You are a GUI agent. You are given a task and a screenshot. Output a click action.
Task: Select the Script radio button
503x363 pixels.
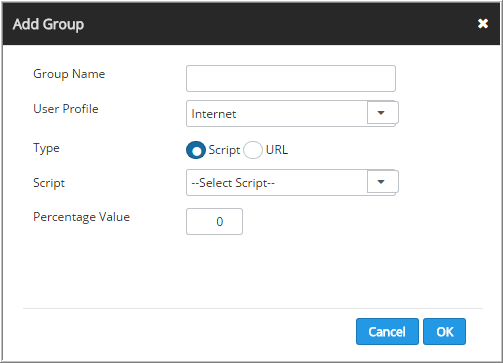pyautogui.click(x=196, y=150)
